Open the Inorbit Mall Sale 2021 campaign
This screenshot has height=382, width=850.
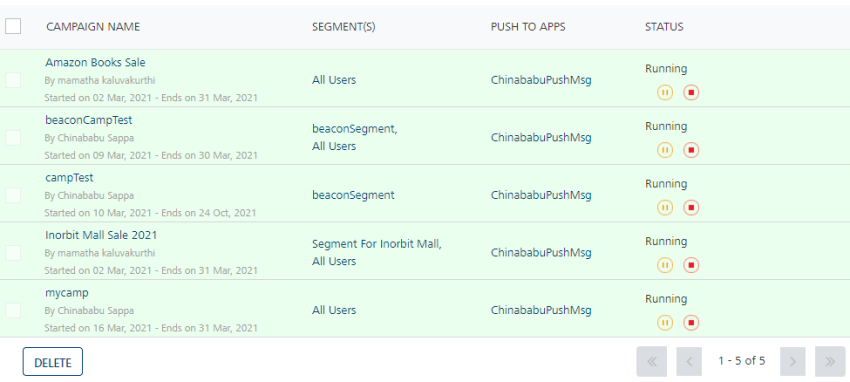101,235
